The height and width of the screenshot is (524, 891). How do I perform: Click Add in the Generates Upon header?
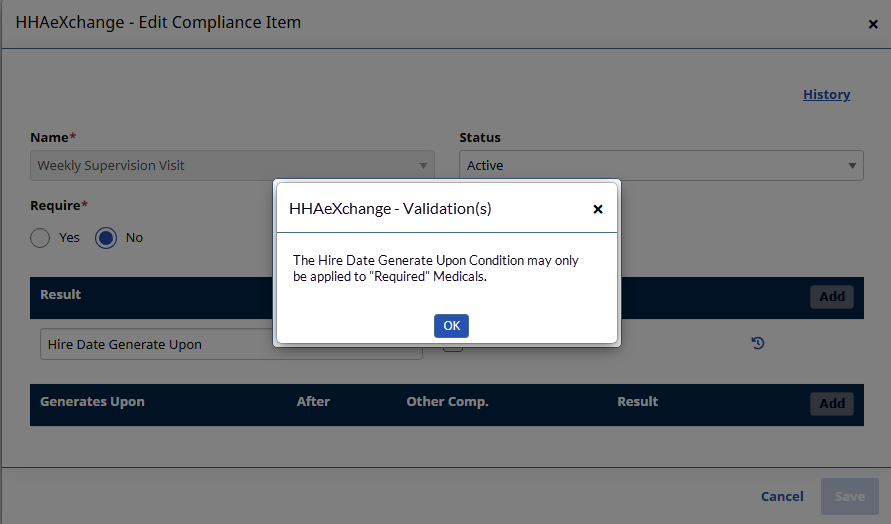coord(831,403)
